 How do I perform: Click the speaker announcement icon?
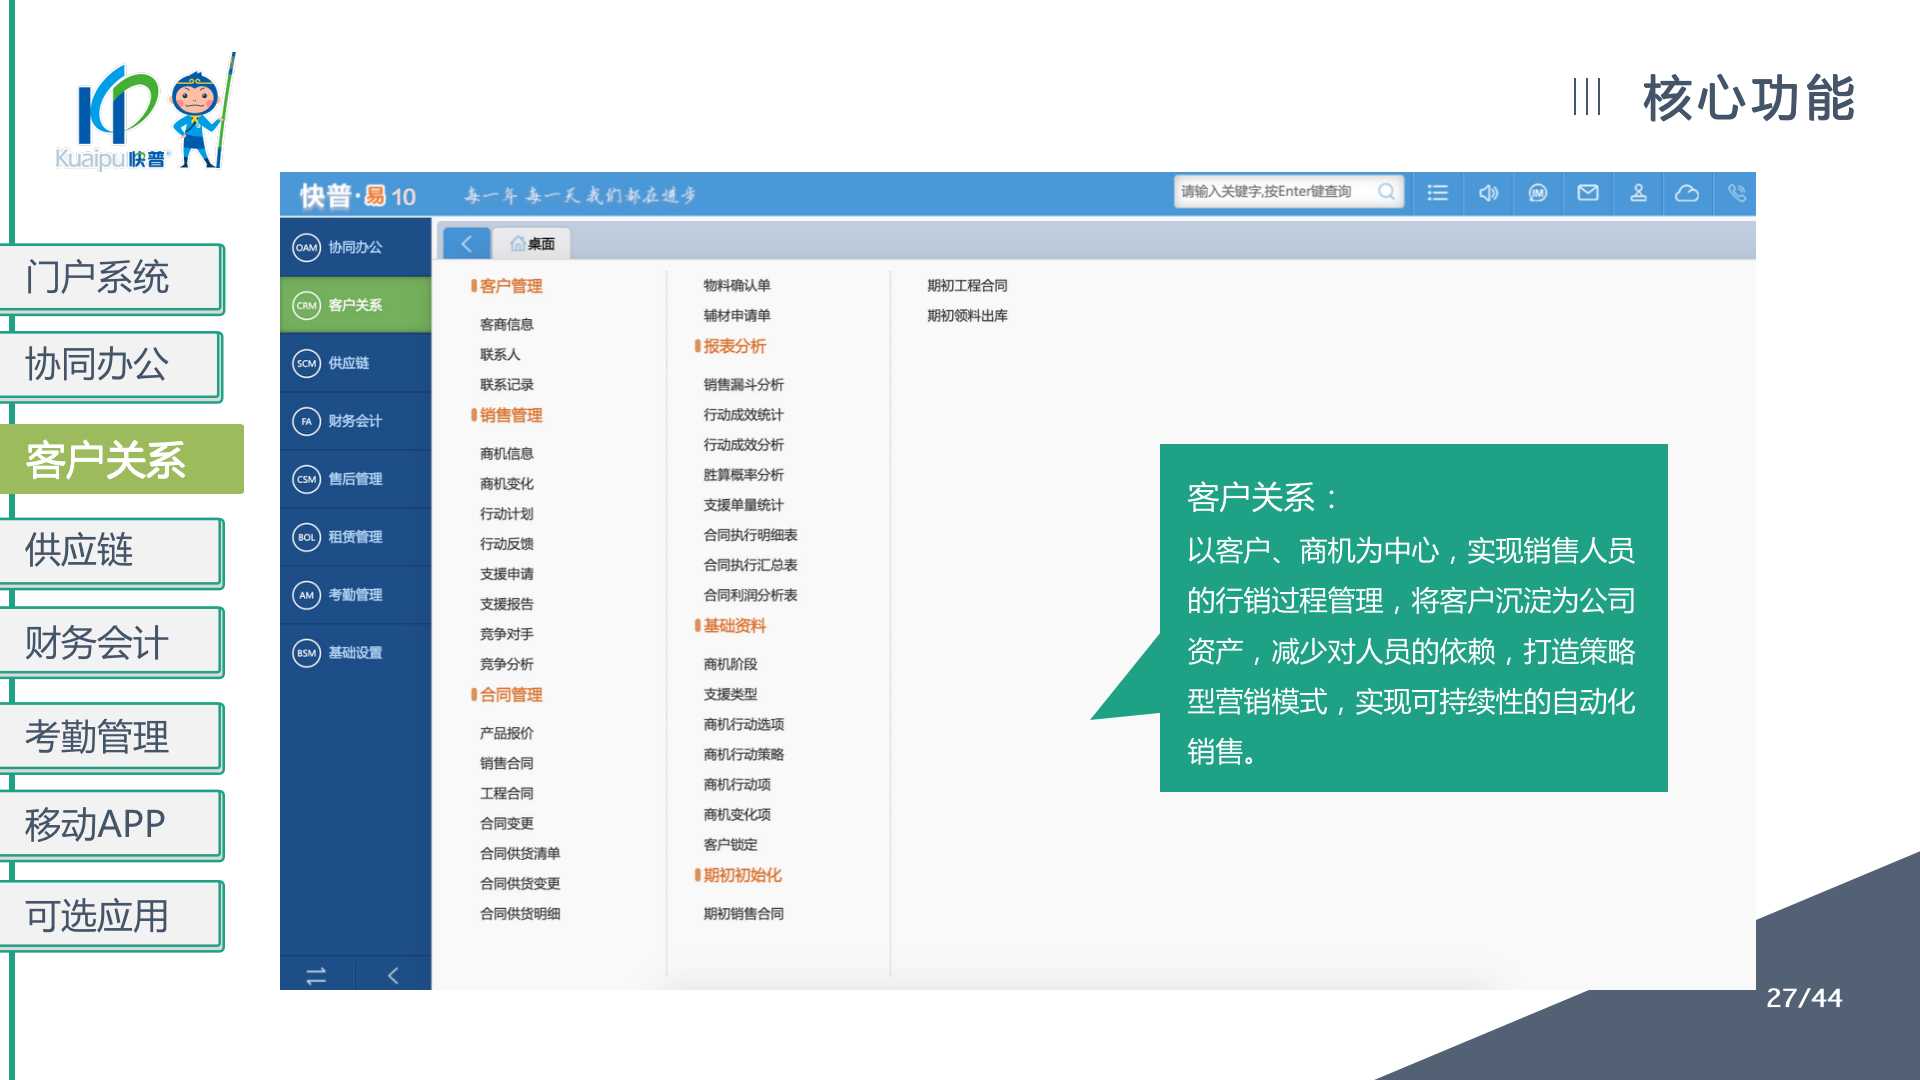pos(1488,193)
